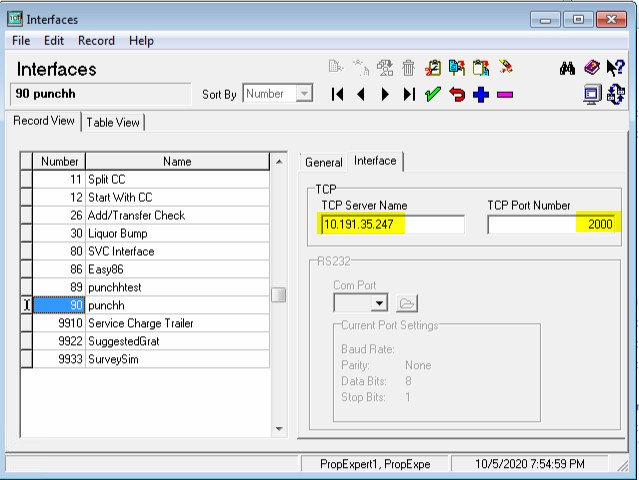Undo changes with red arrow icon

click(x=457, y=95)
